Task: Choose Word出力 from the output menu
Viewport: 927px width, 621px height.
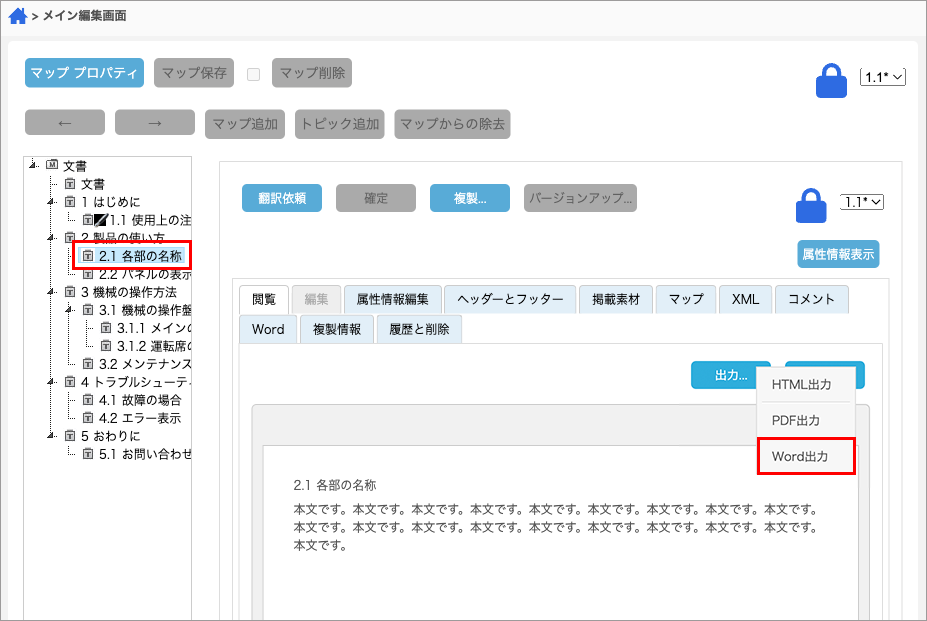Action: (806, 457)
